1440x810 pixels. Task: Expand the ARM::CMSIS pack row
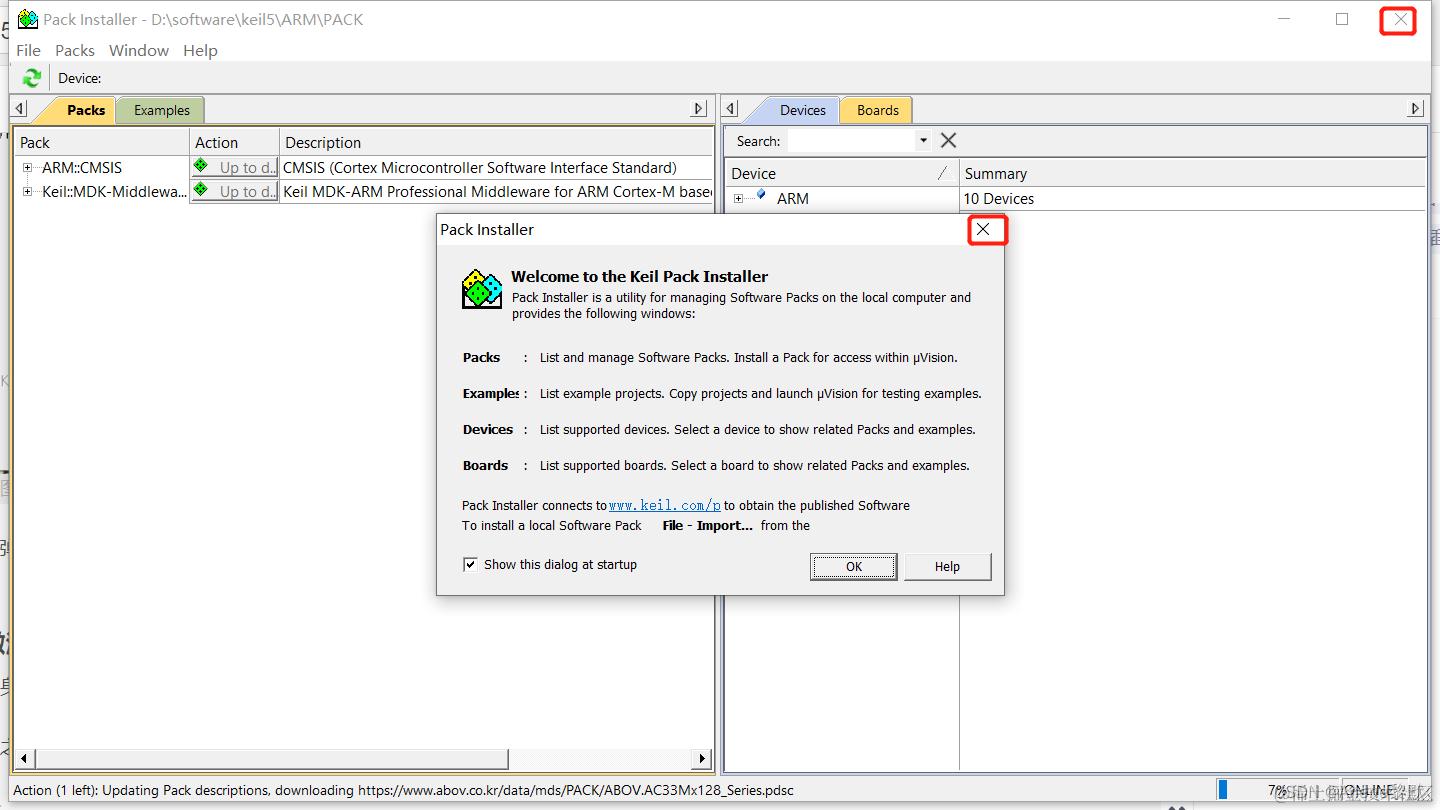coord(28,168)
